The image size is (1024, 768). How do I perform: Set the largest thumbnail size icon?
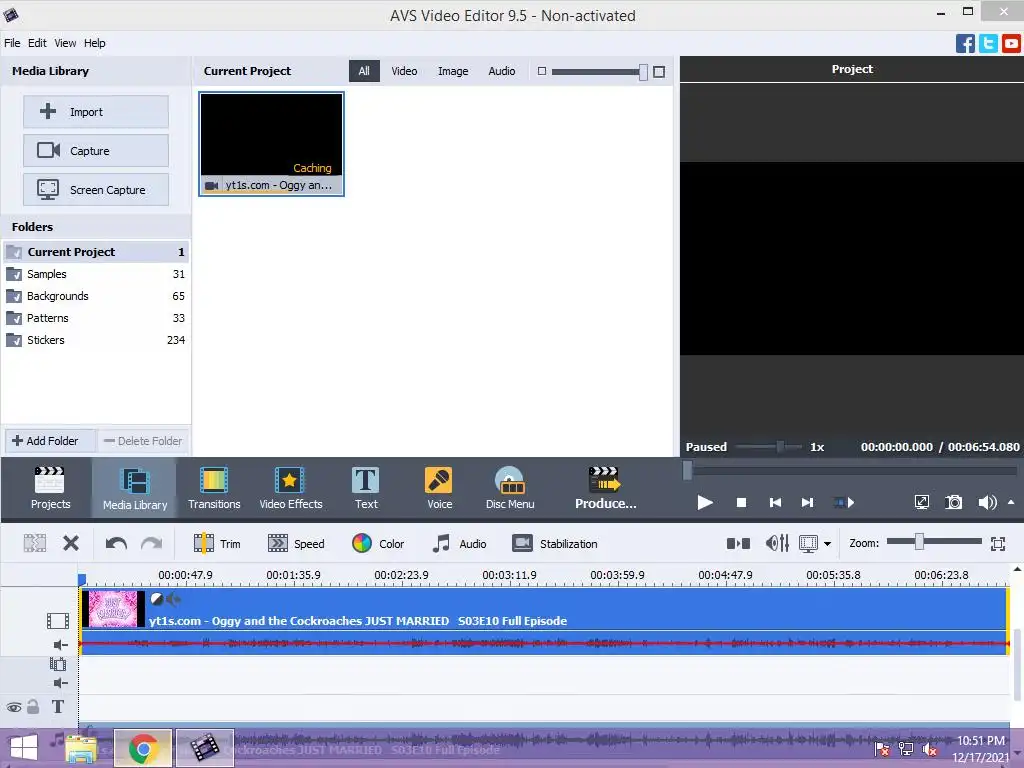coord(659,72)
